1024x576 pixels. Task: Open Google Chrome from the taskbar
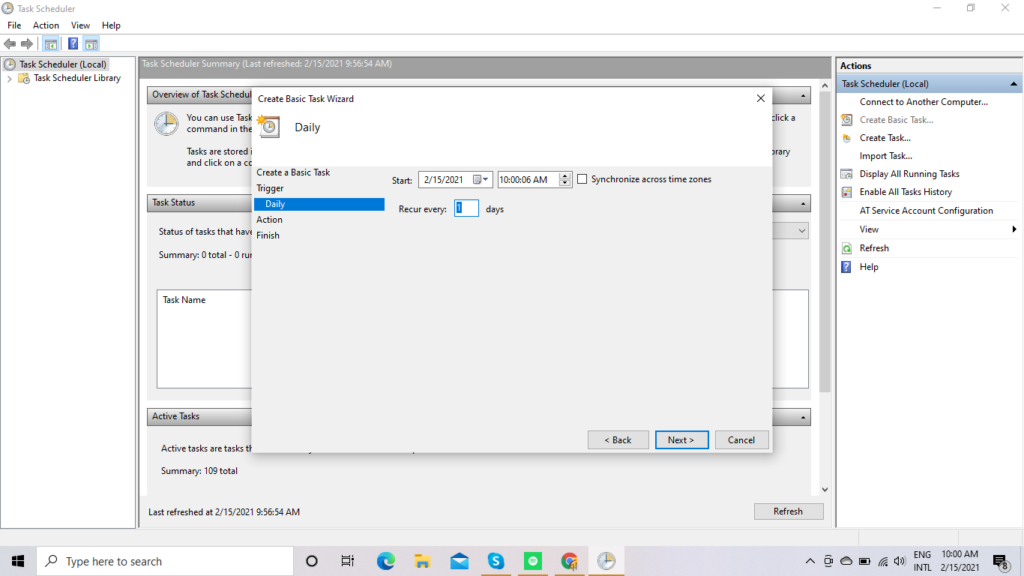coord(569,561)
